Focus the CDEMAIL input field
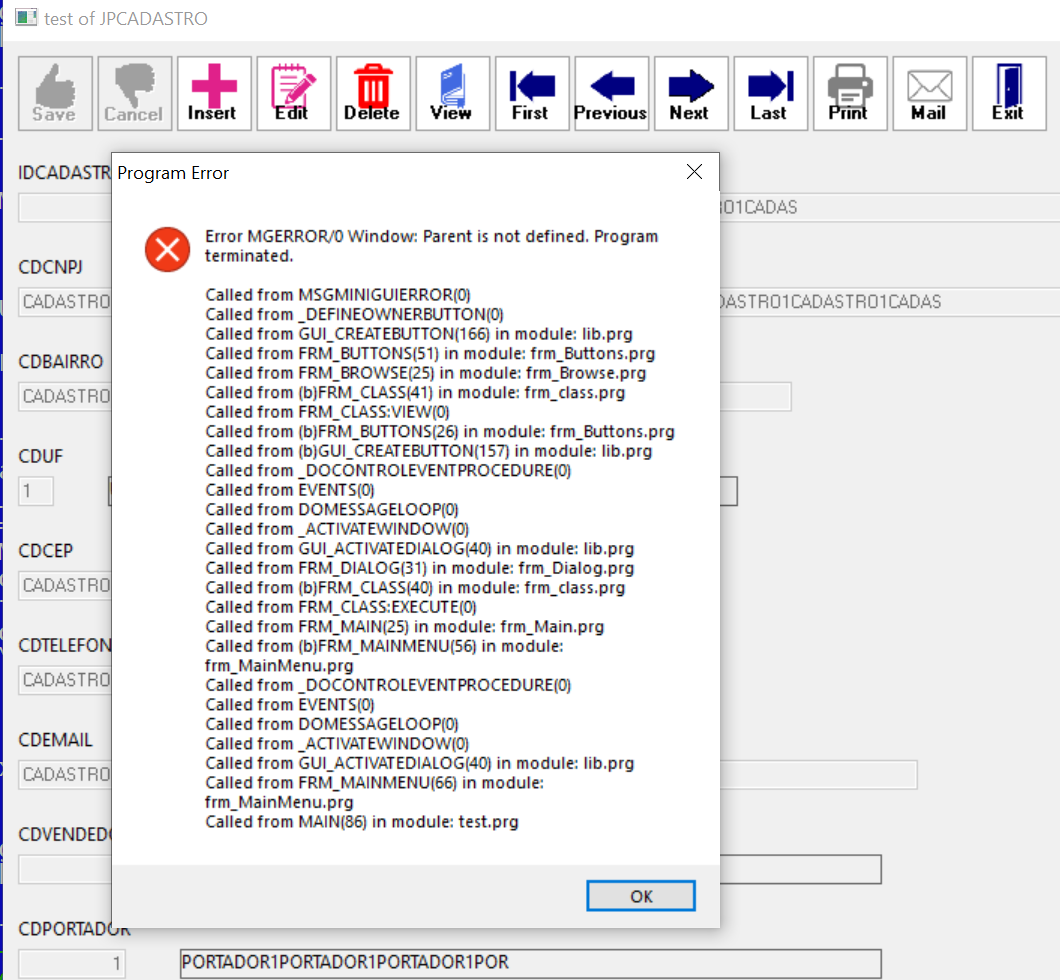This screenshot has width=1060, height=980. pyautogui.click(x=65, y=775)
